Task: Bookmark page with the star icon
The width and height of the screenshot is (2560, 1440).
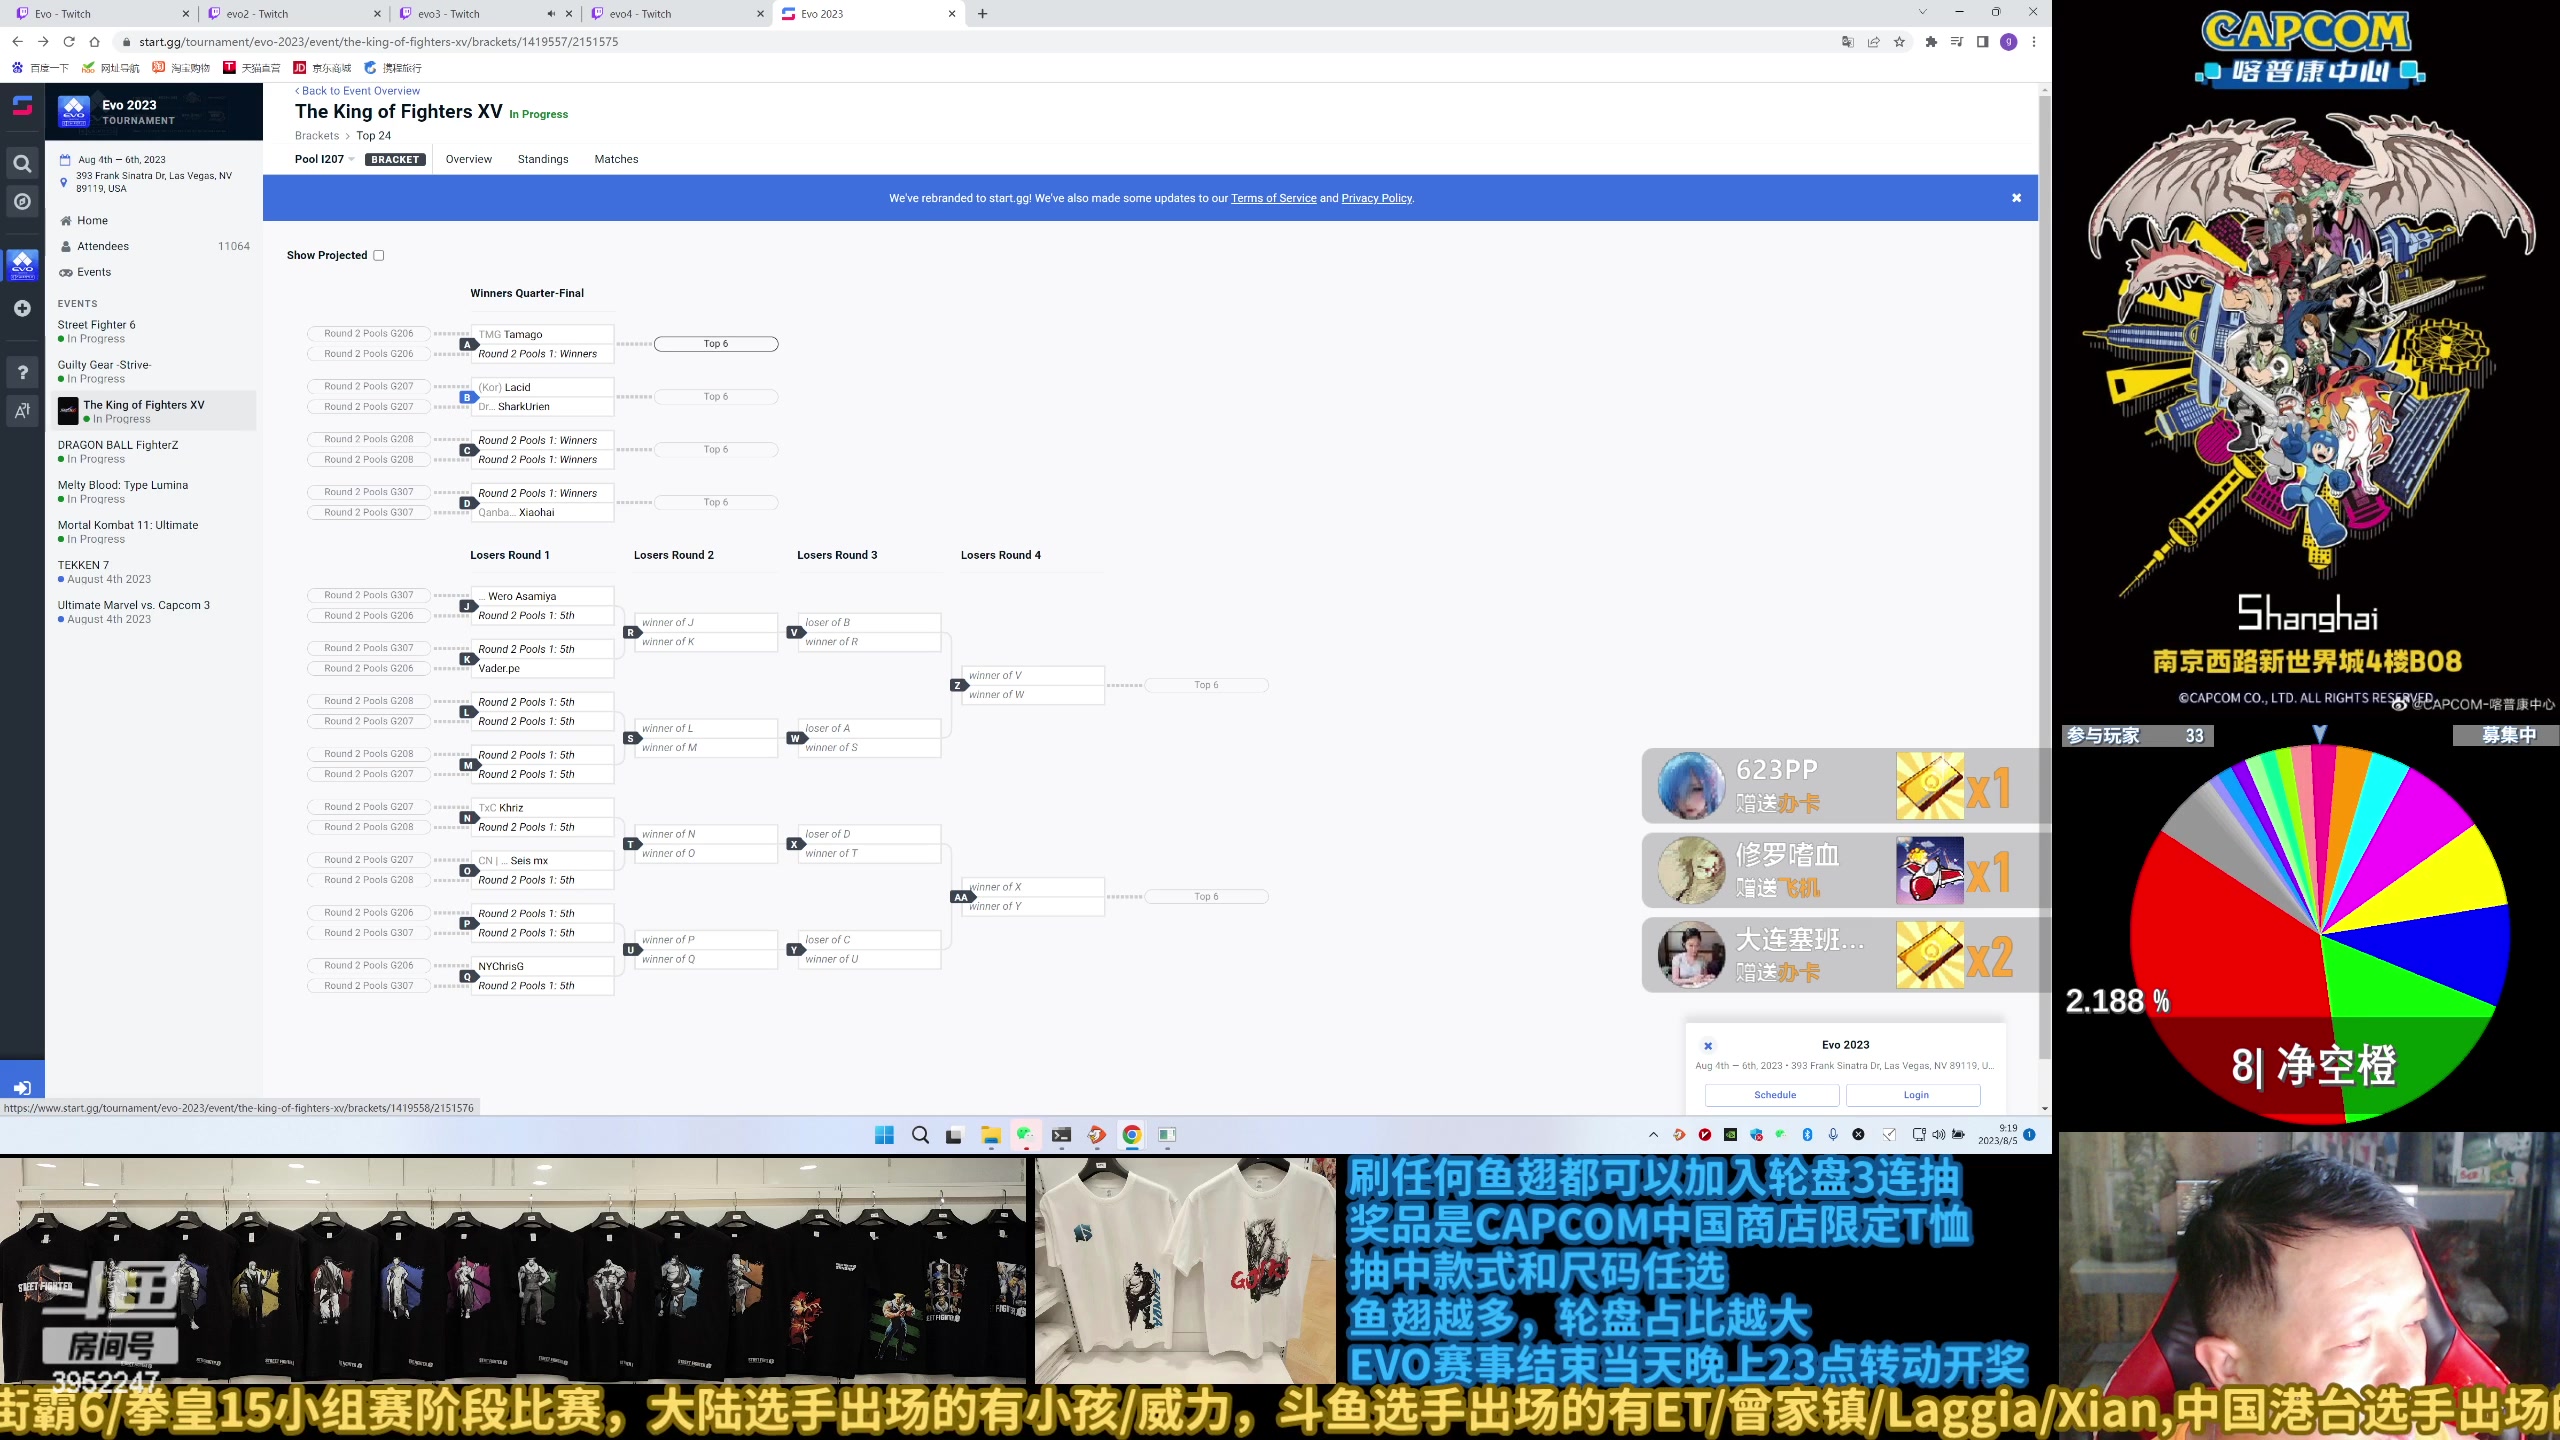Action: coord(1899,42)
